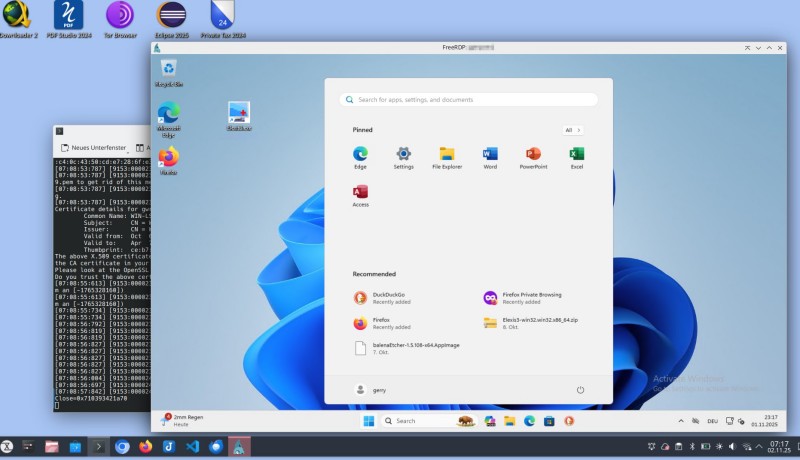Viewport: 800px width, 460px height.
Task: Open File Explorer in remote Windows taskbar
Action: point(509,421)
